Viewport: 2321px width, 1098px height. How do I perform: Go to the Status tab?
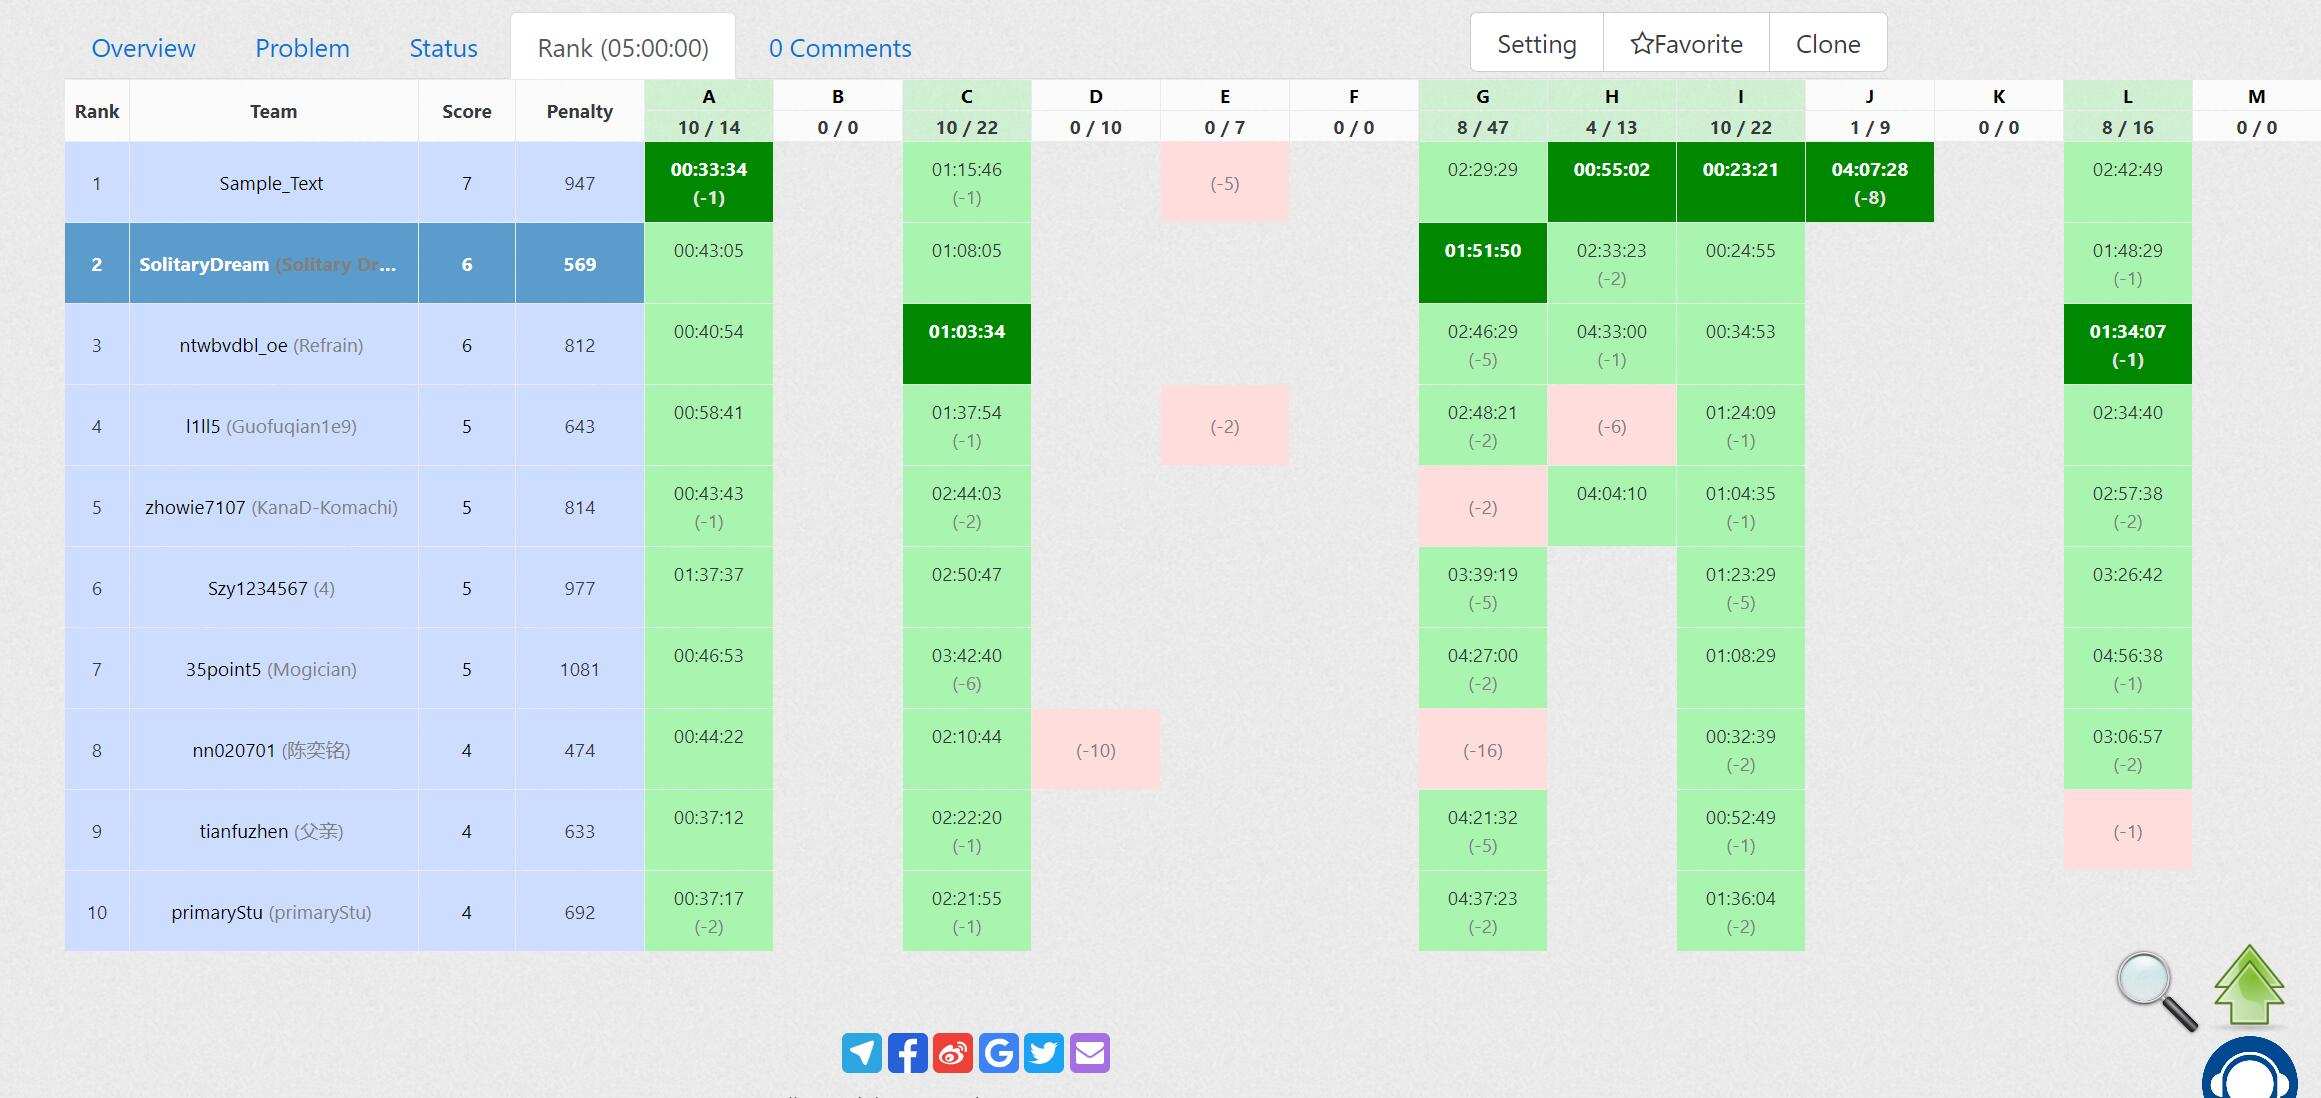(443, 48)
